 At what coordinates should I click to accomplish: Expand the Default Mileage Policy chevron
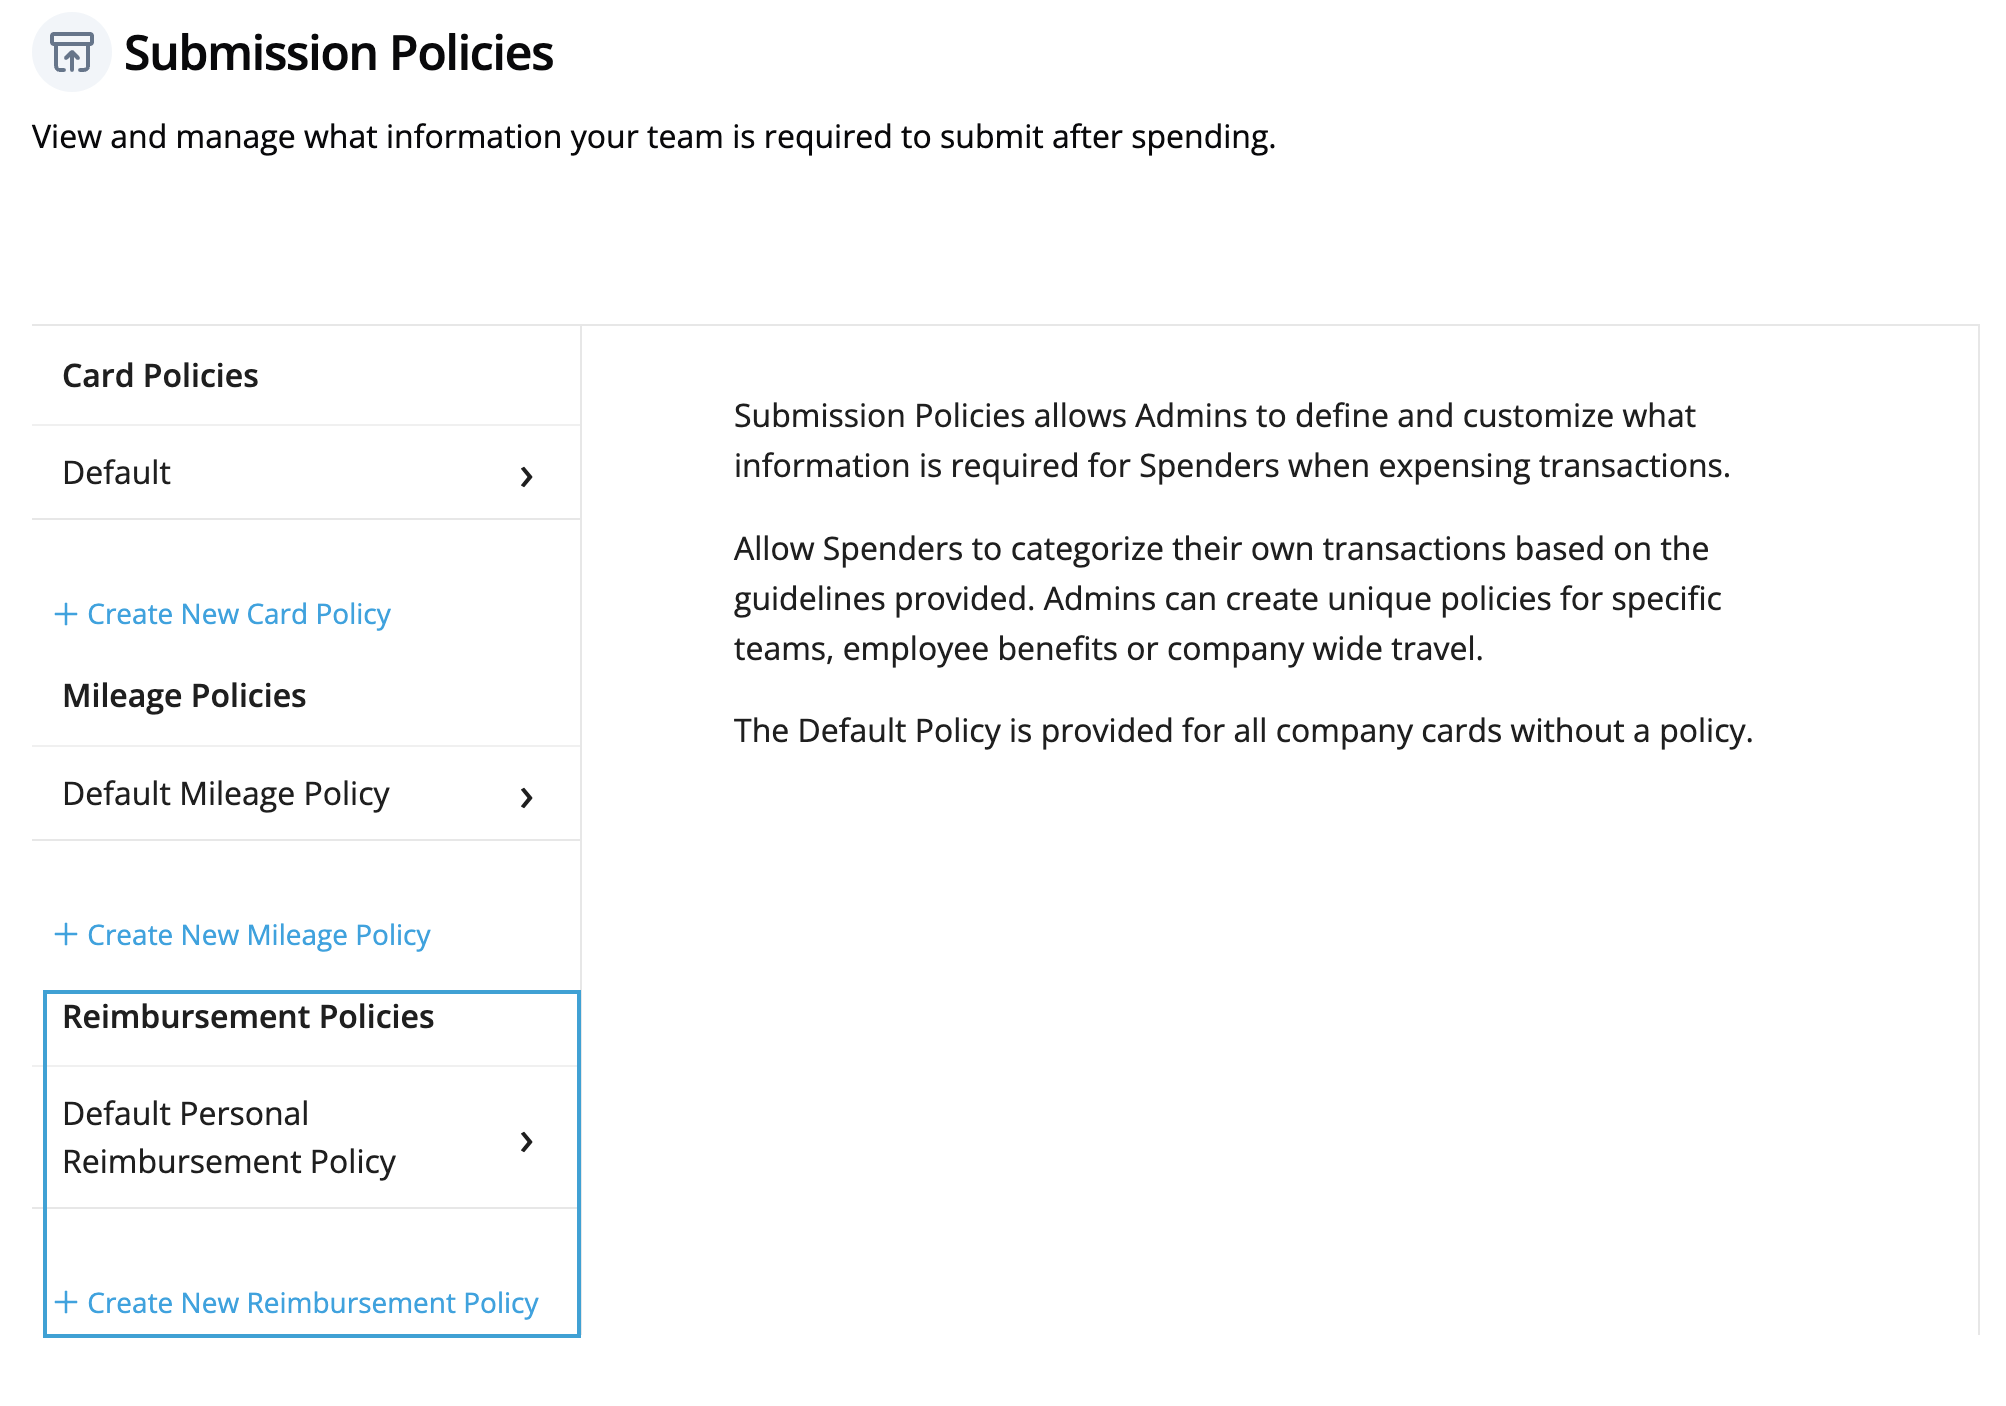click(x=526, y=797)
